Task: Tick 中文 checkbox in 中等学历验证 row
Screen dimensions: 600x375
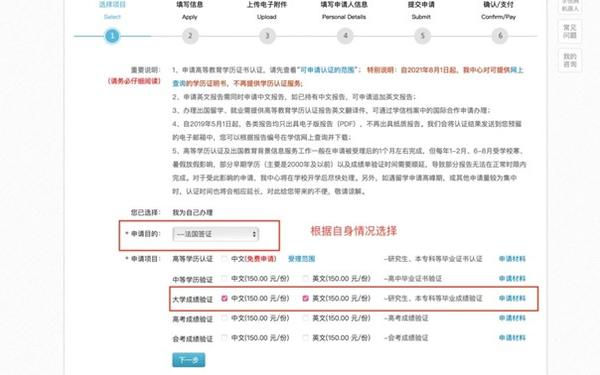Action: click(x=224, y=279)
